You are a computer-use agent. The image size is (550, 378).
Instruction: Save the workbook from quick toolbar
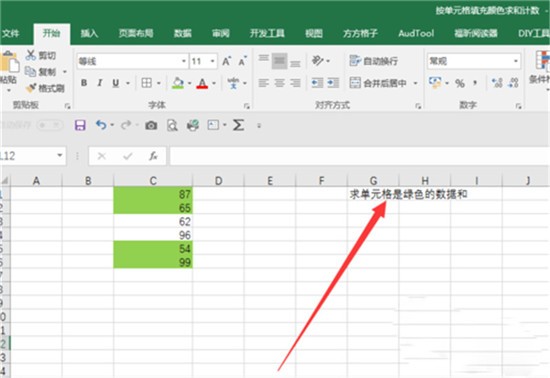(80, 125)
